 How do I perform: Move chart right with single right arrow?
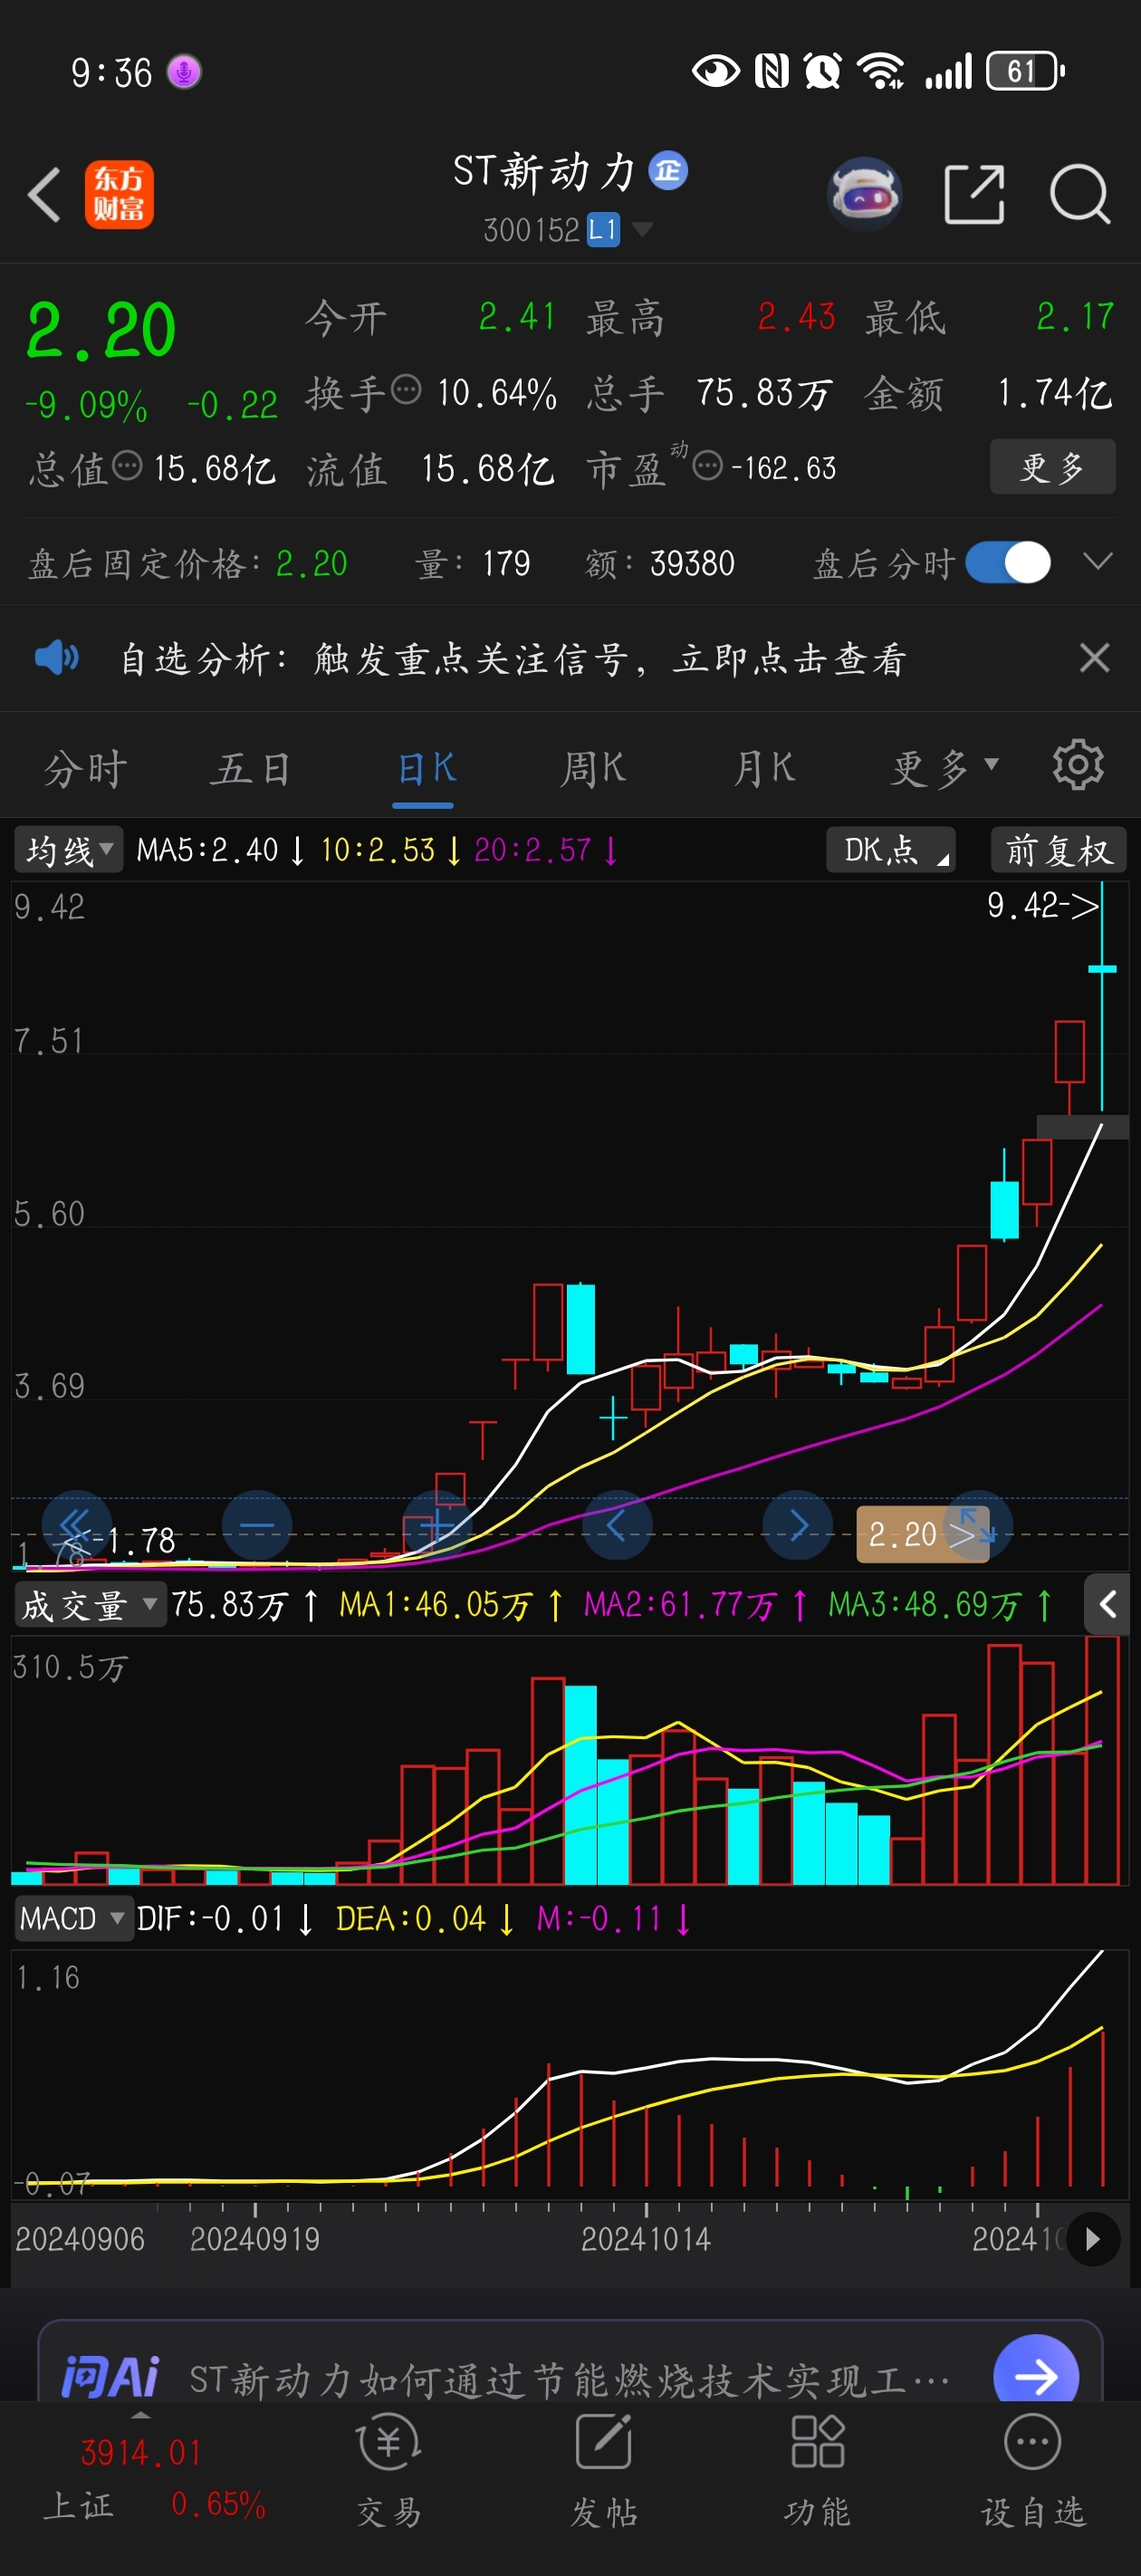[x=797, y=1525]
